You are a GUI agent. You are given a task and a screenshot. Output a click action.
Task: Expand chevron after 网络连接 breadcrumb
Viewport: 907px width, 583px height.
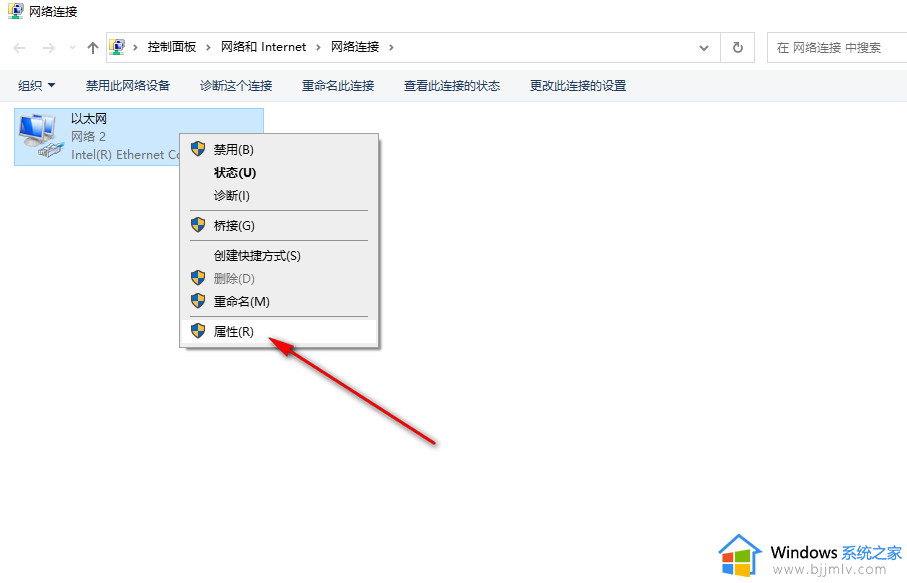pos(391,47)
